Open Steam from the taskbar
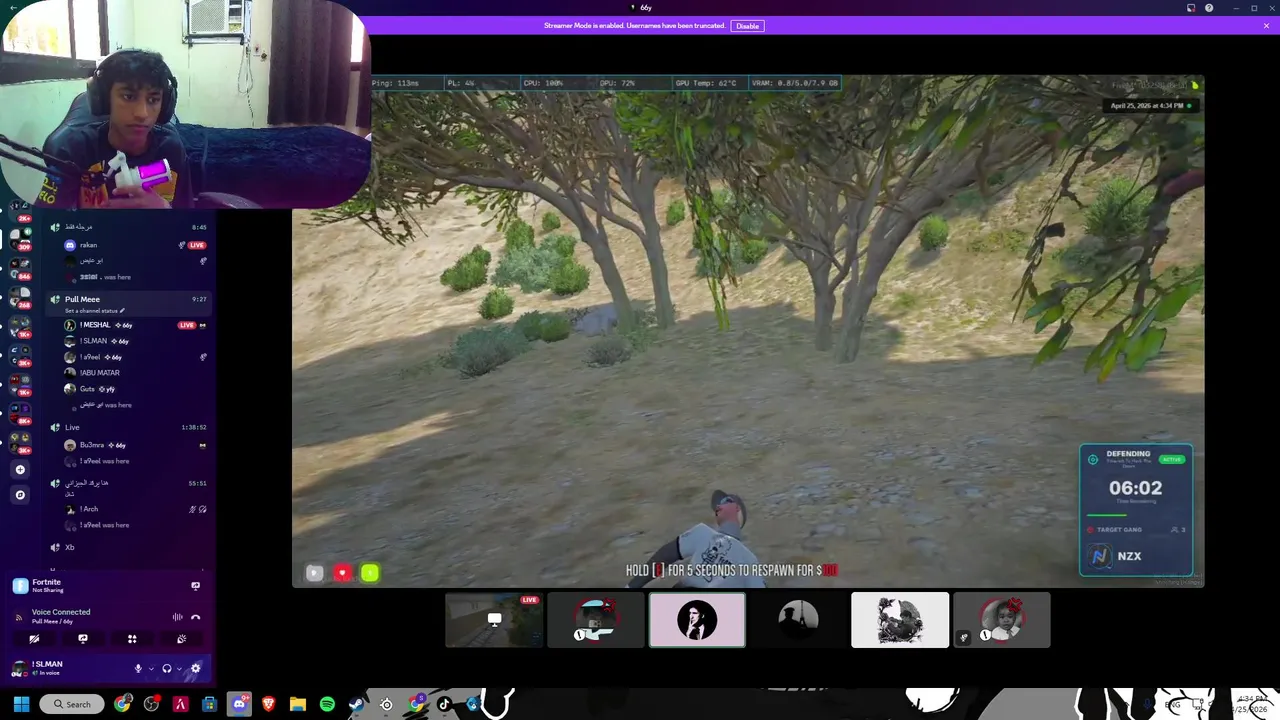The image size is (1280, 720). click(x=356, y=704)
